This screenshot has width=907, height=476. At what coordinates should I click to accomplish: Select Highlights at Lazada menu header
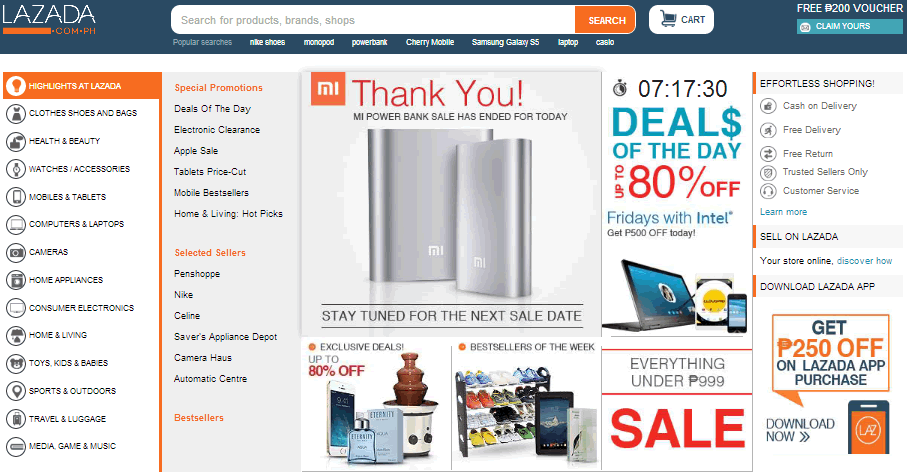point(83,86)
